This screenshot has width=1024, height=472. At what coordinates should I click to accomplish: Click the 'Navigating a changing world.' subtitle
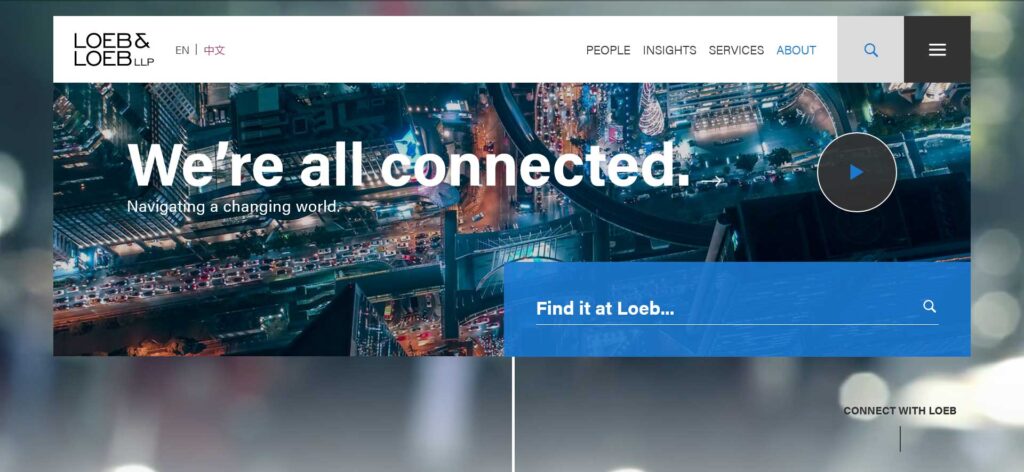234,207
